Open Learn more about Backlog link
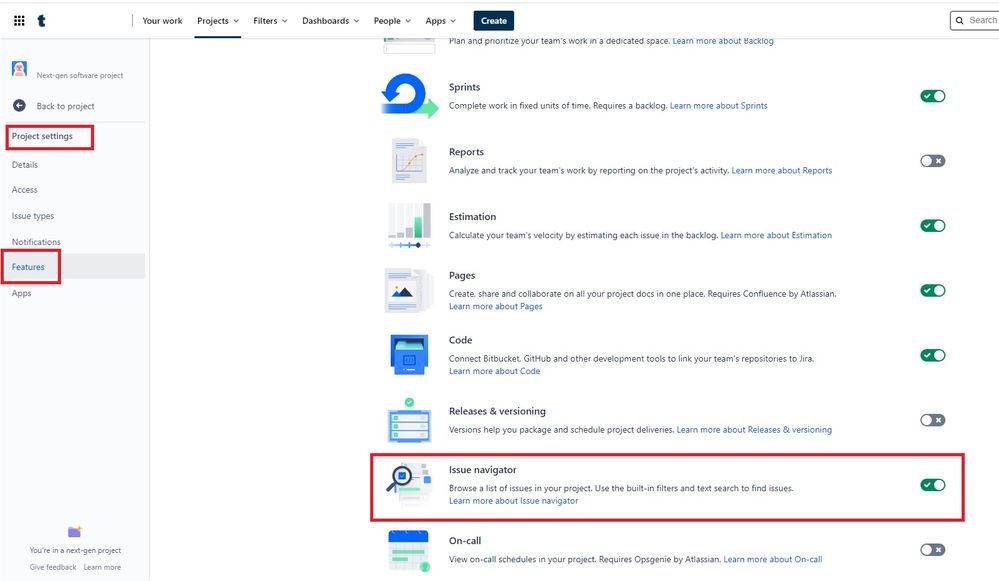 point(723,41)
